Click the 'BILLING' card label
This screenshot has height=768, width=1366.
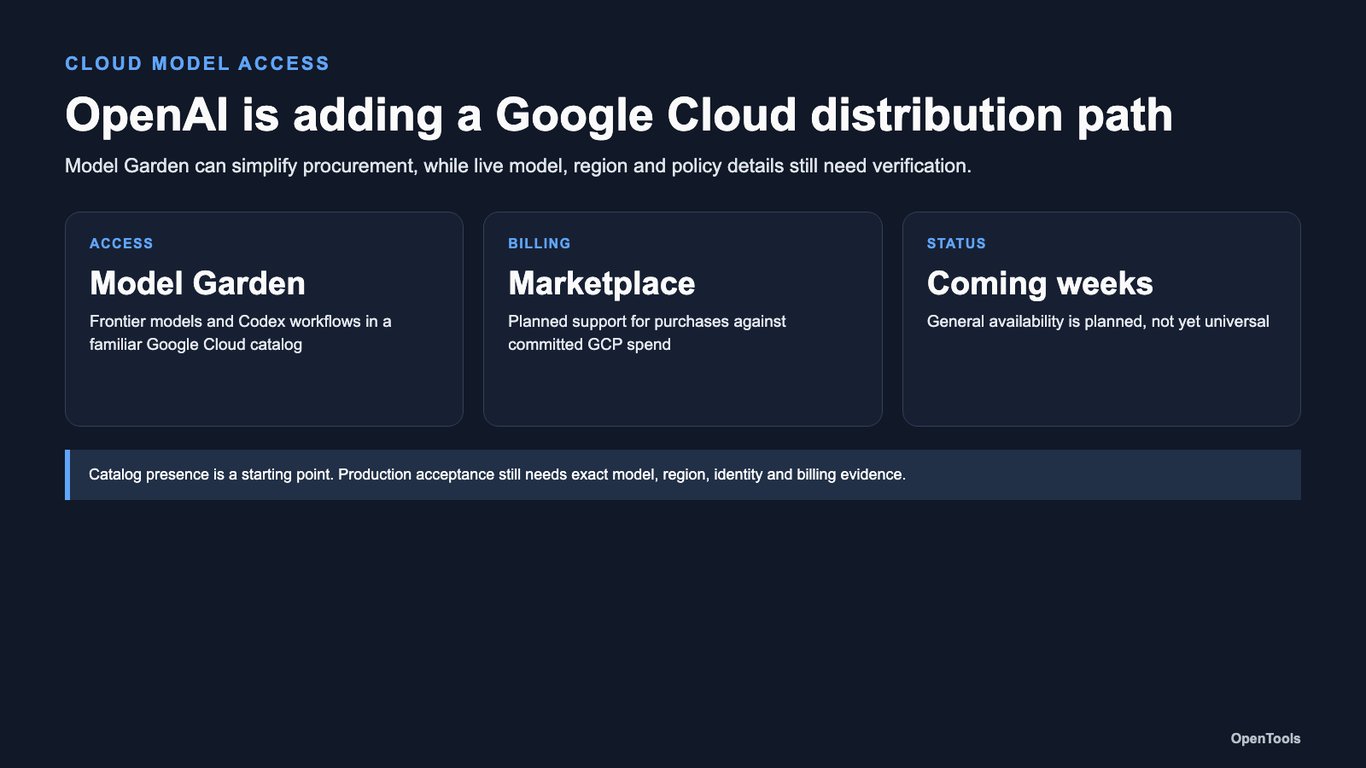[539, 244]
